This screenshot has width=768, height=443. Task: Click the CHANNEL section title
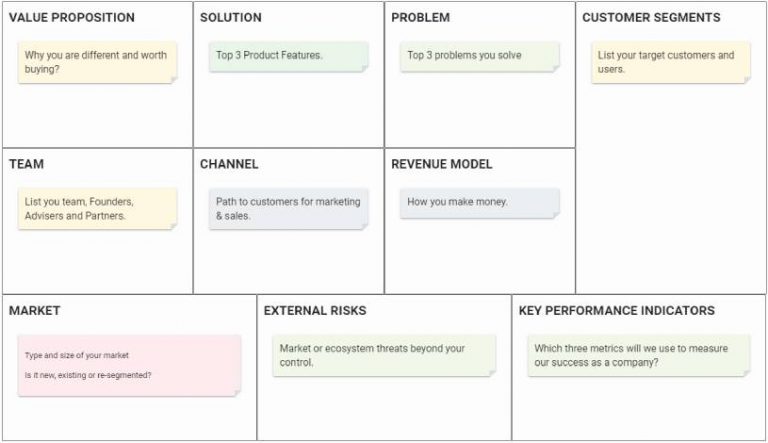coord(229,164)
